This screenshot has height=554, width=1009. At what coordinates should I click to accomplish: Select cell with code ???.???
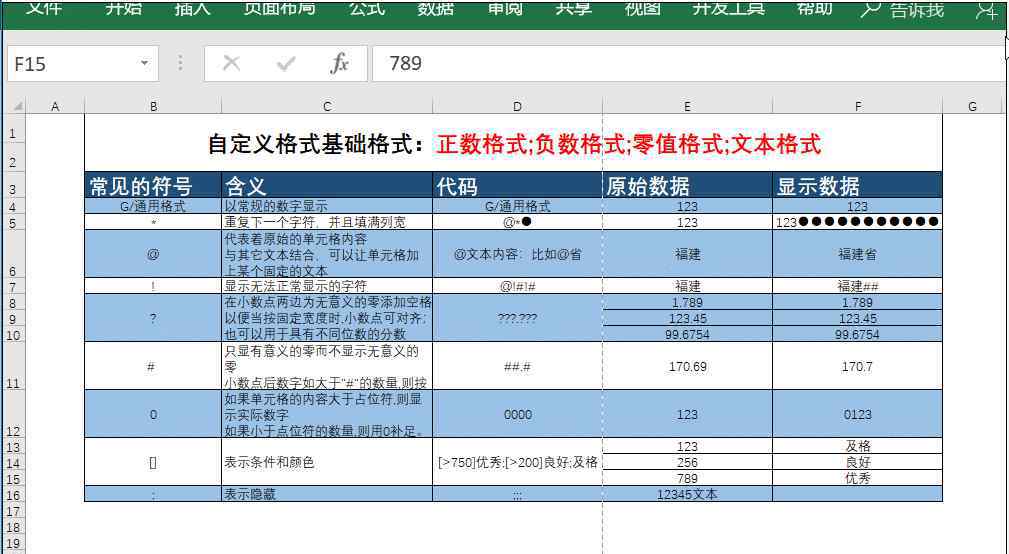pos(517,318)
